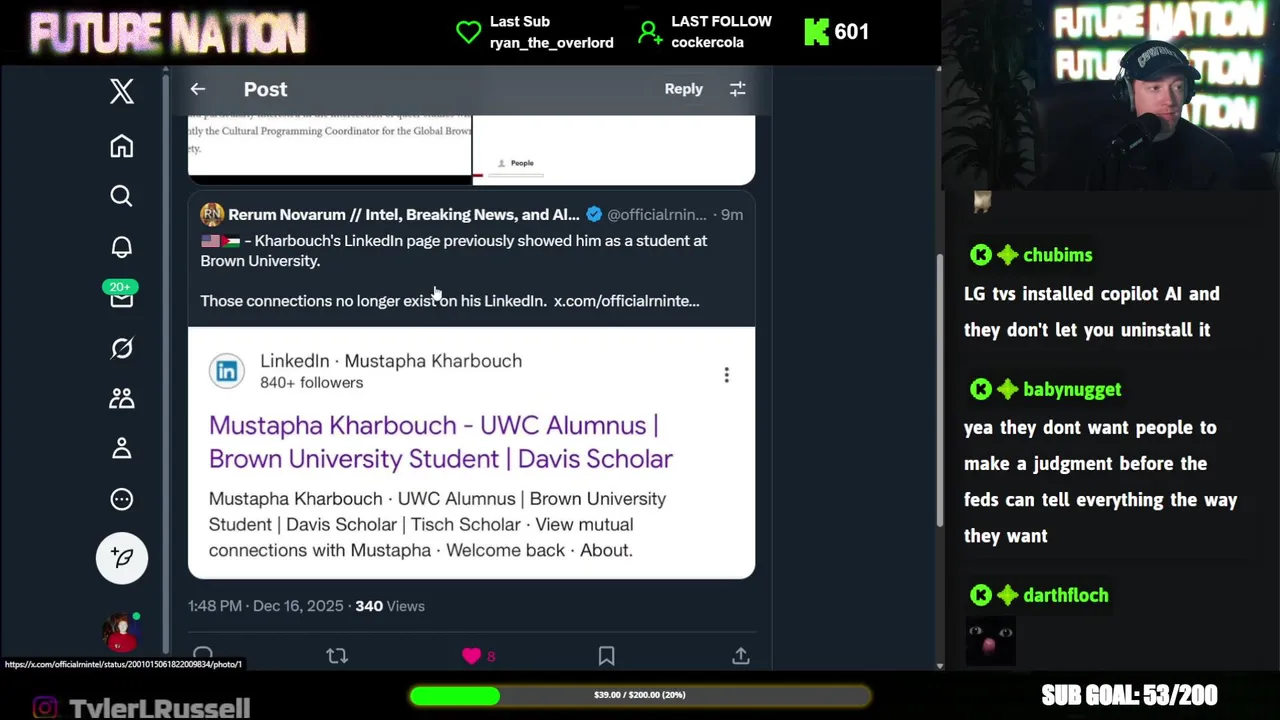
Task: Open reply sorting filter options
Action: pos(738,89)
